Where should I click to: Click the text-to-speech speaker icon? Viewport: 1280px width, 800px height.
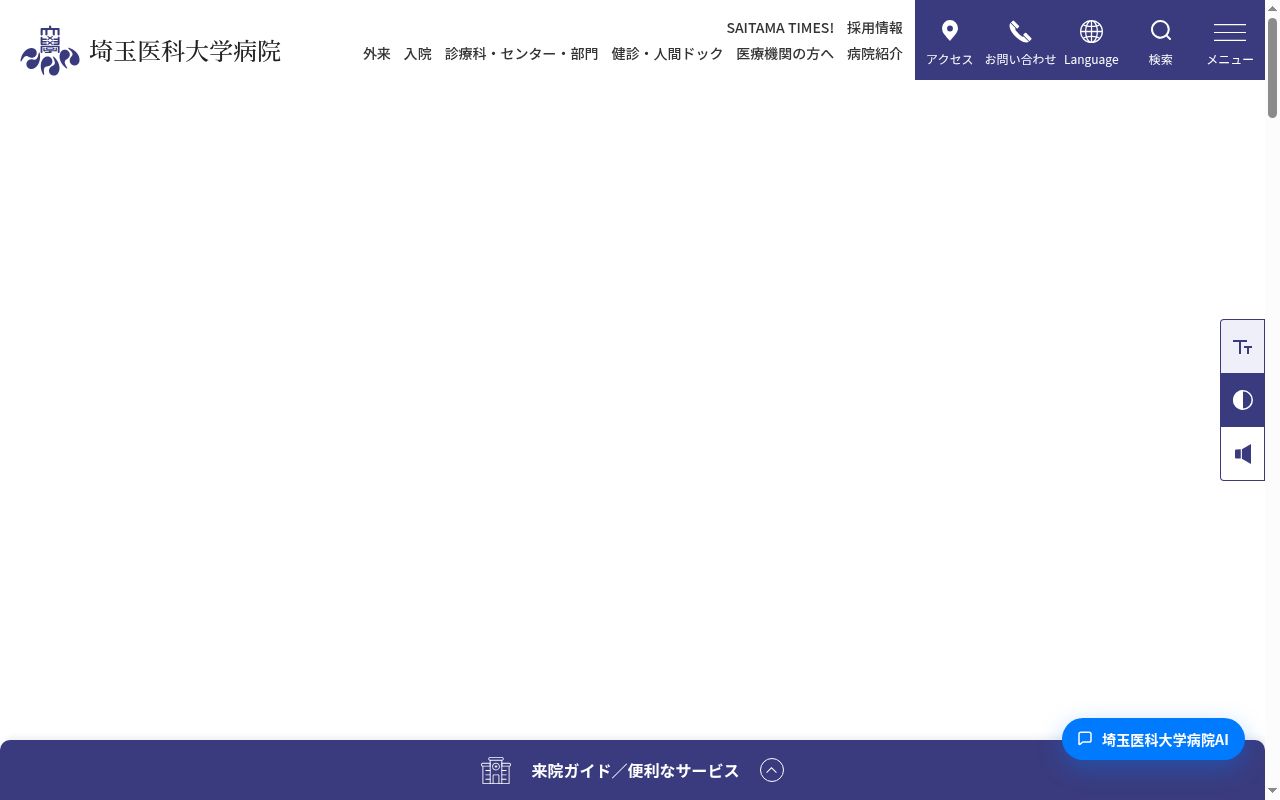pyautogui.click(x=1243, y=454)
